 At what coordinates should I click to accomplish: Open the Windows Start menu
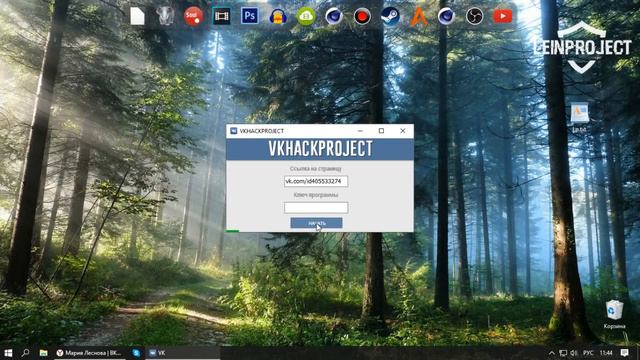coord(8,353)
